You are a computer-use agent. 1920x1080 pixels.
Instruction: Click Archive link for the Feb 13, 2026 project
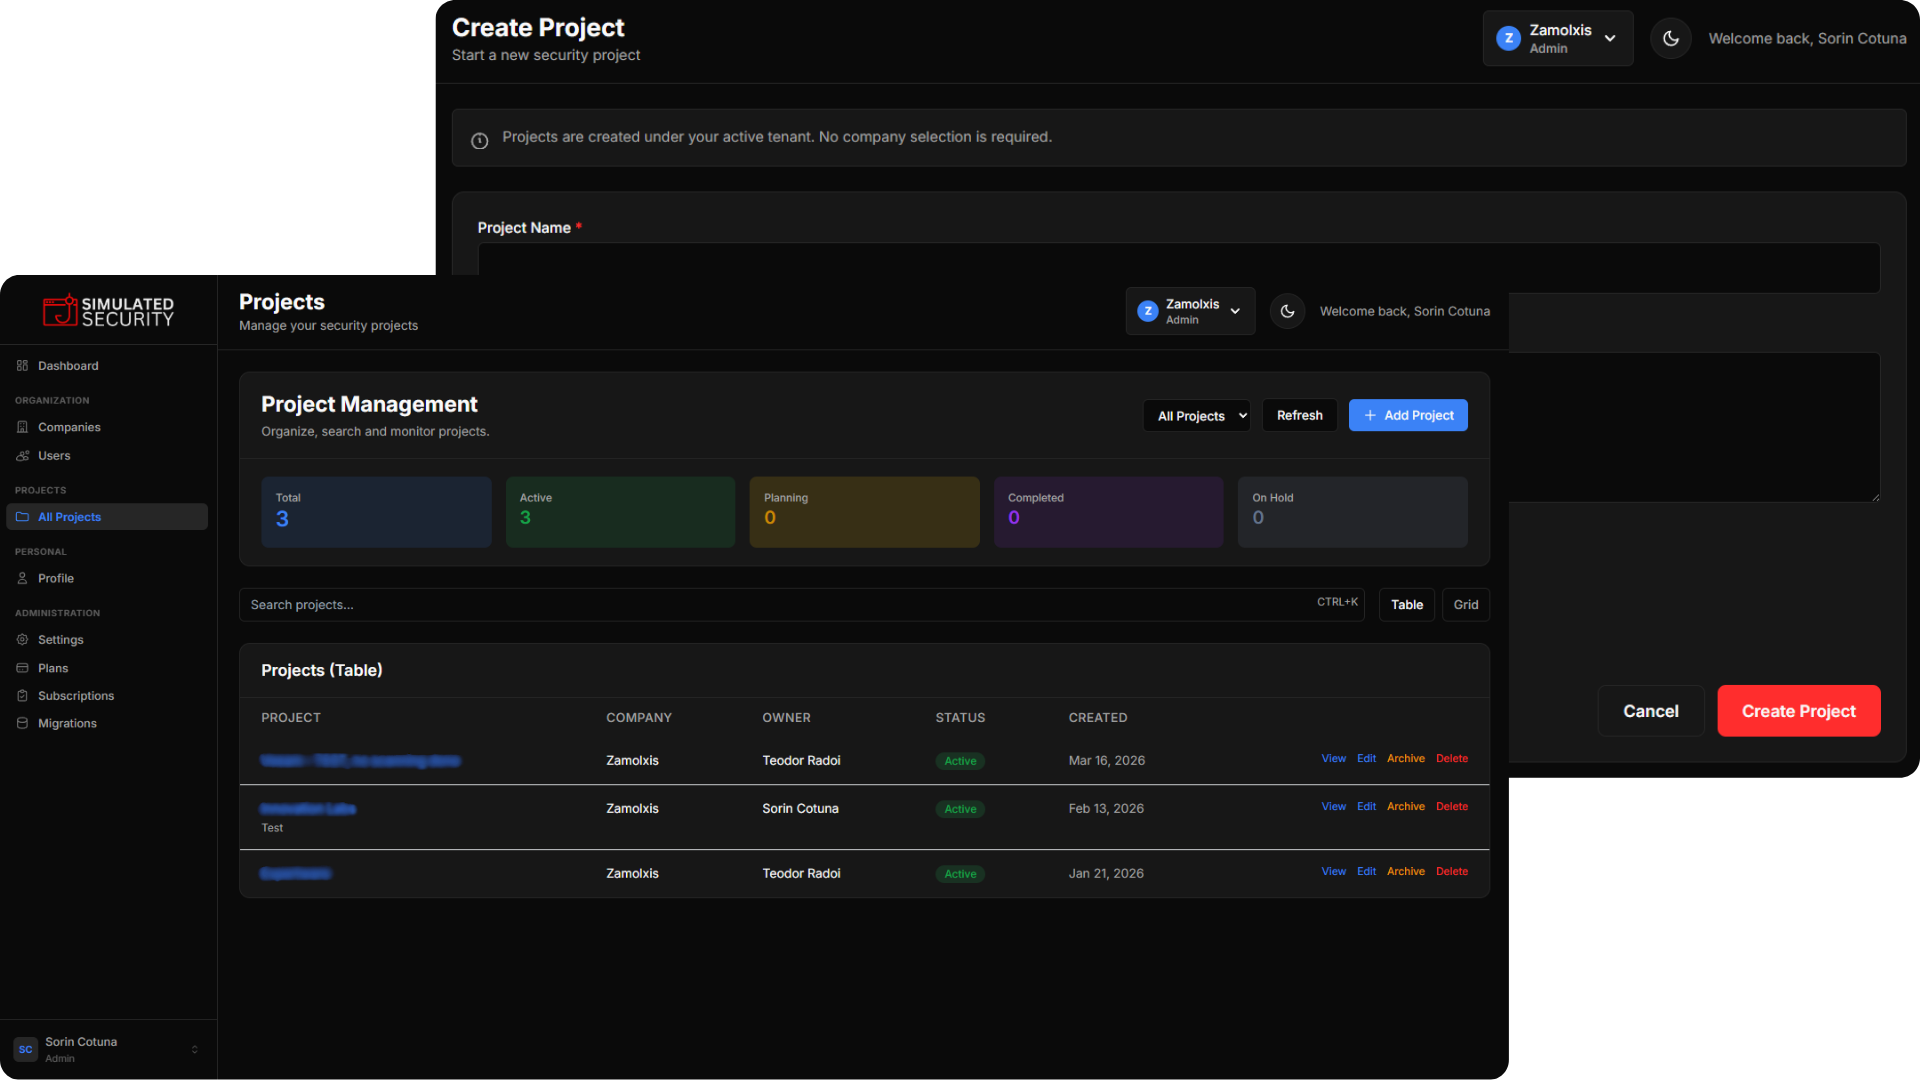(1405, 807)
